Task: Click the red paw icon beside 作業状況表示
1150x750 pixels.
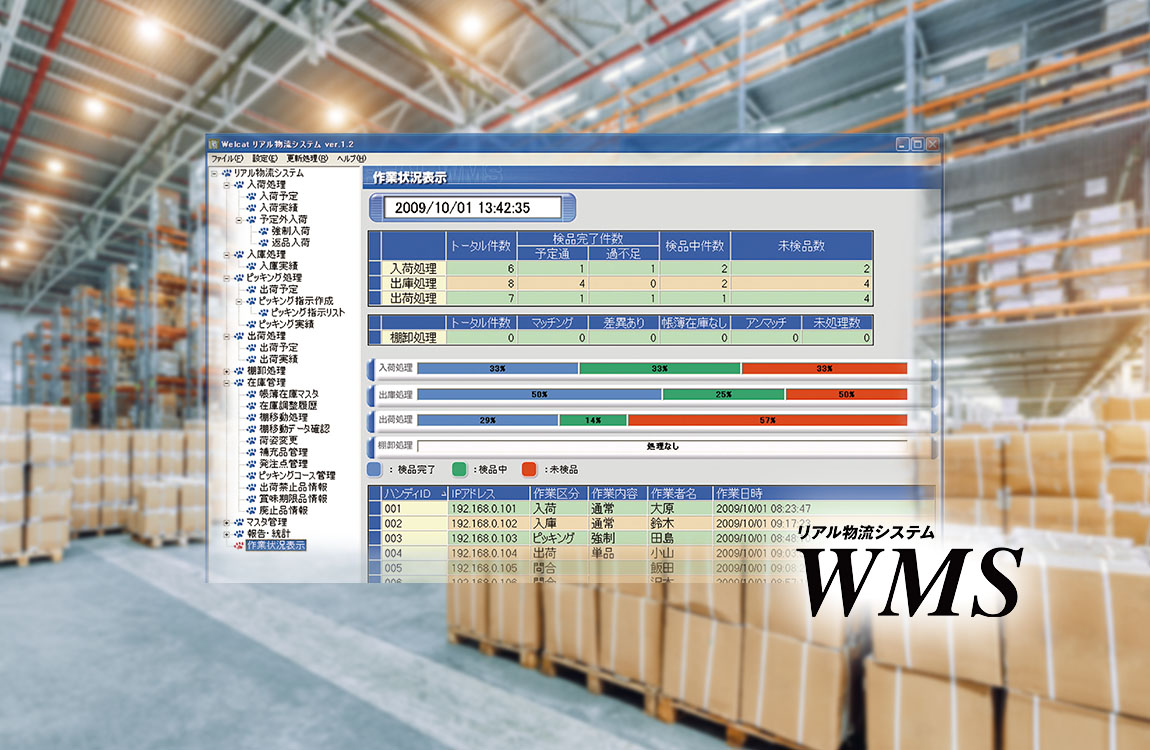Action: (239, 545)
